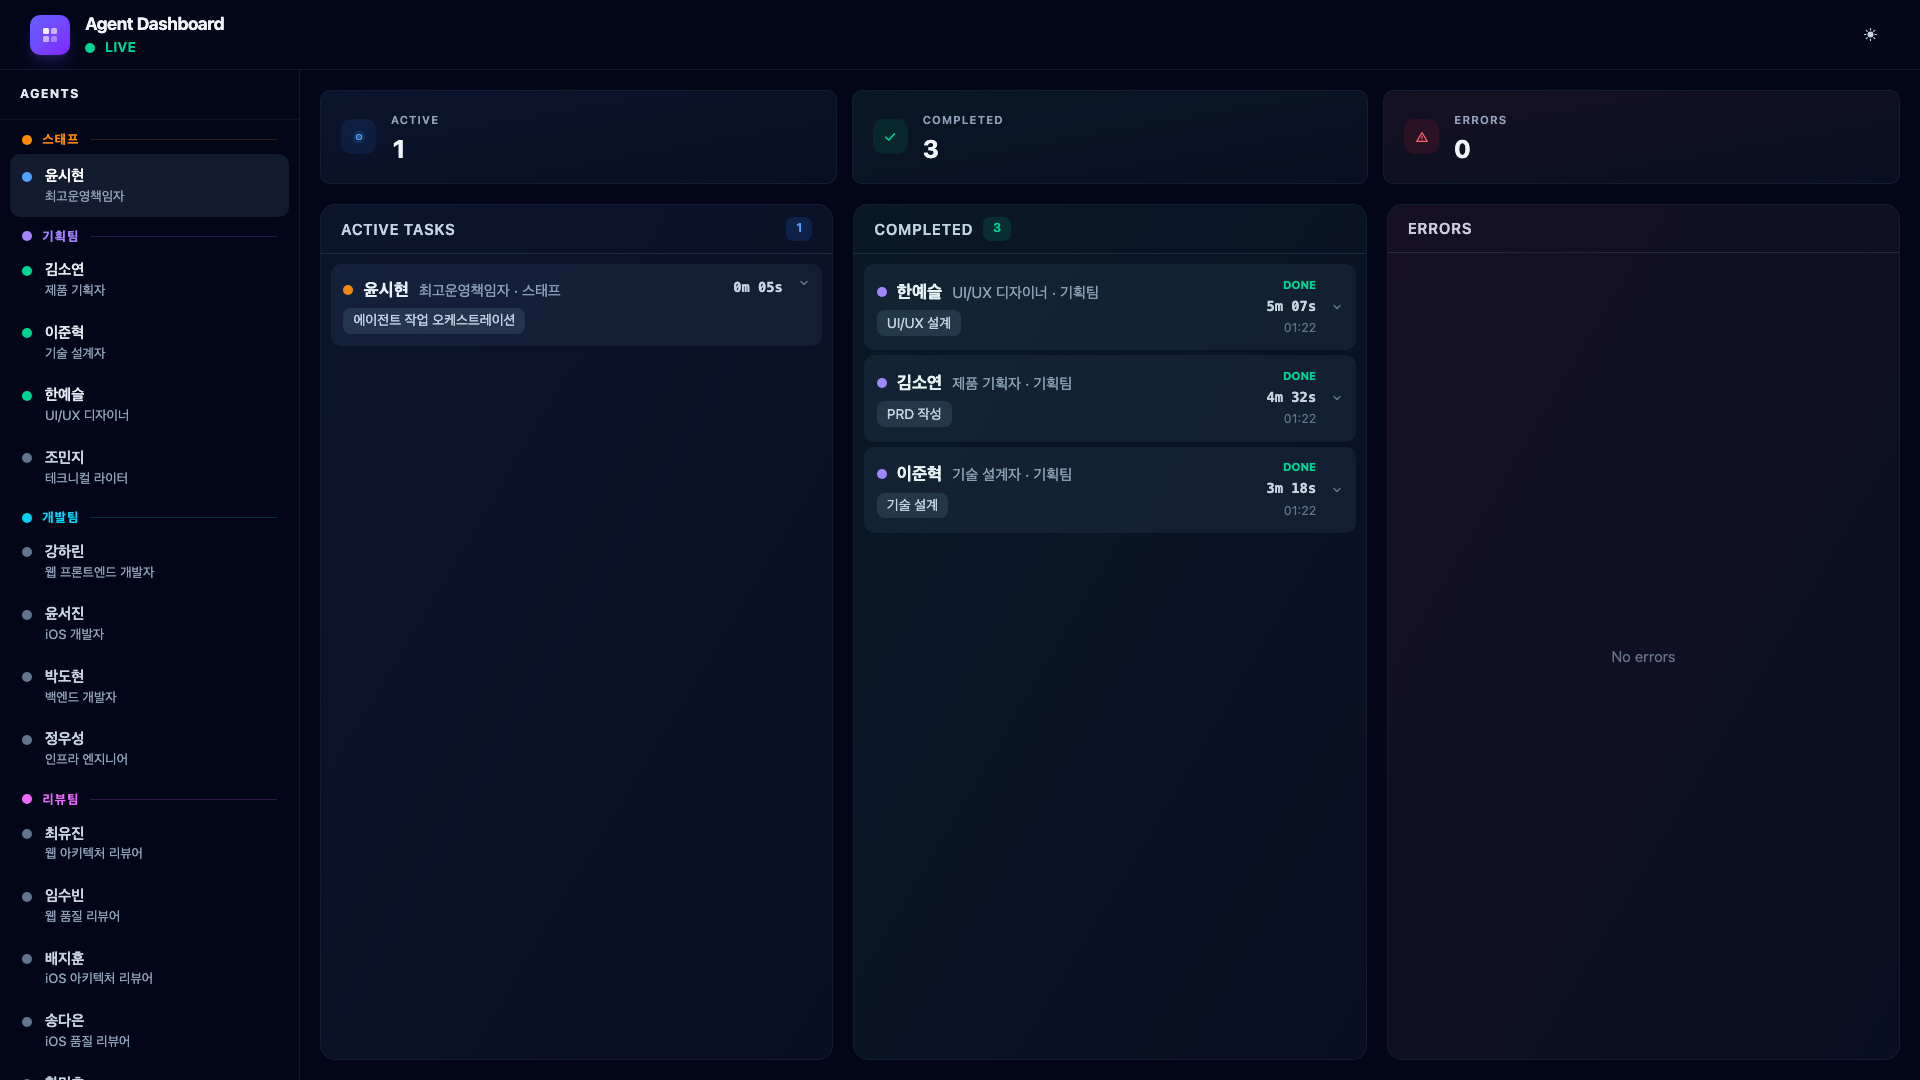Click the Errors warning triangle icon
Screen dimensions: 1920x1080
pyautogui.click(x=1421, y=137)
